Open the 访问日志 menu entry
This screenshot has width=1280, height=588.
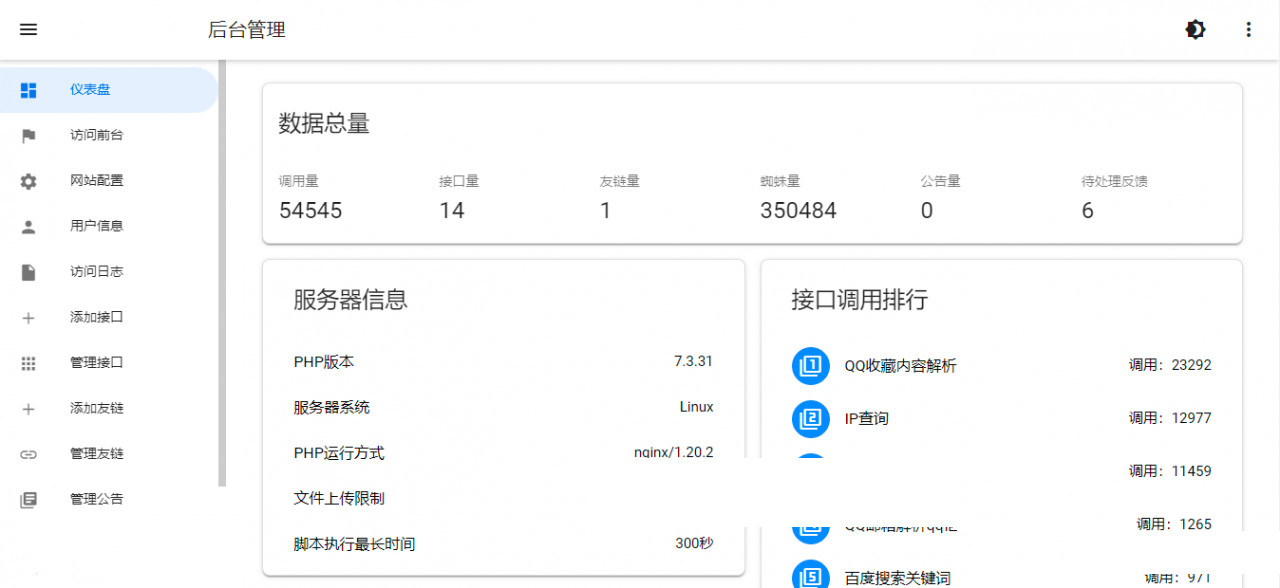108,272
